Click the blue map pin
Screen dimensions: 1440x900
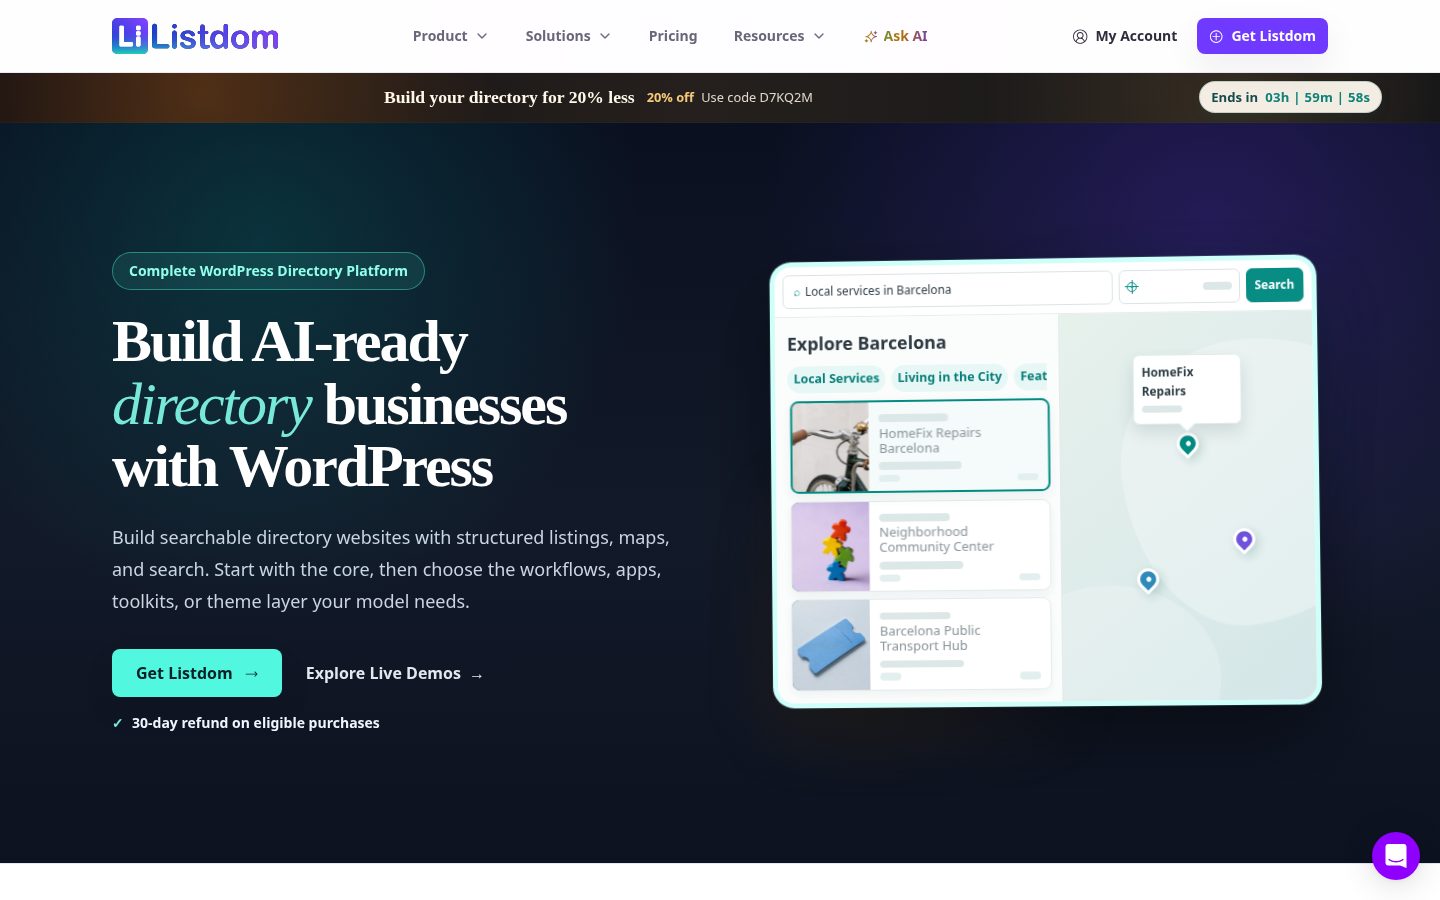click(1148, 580)
